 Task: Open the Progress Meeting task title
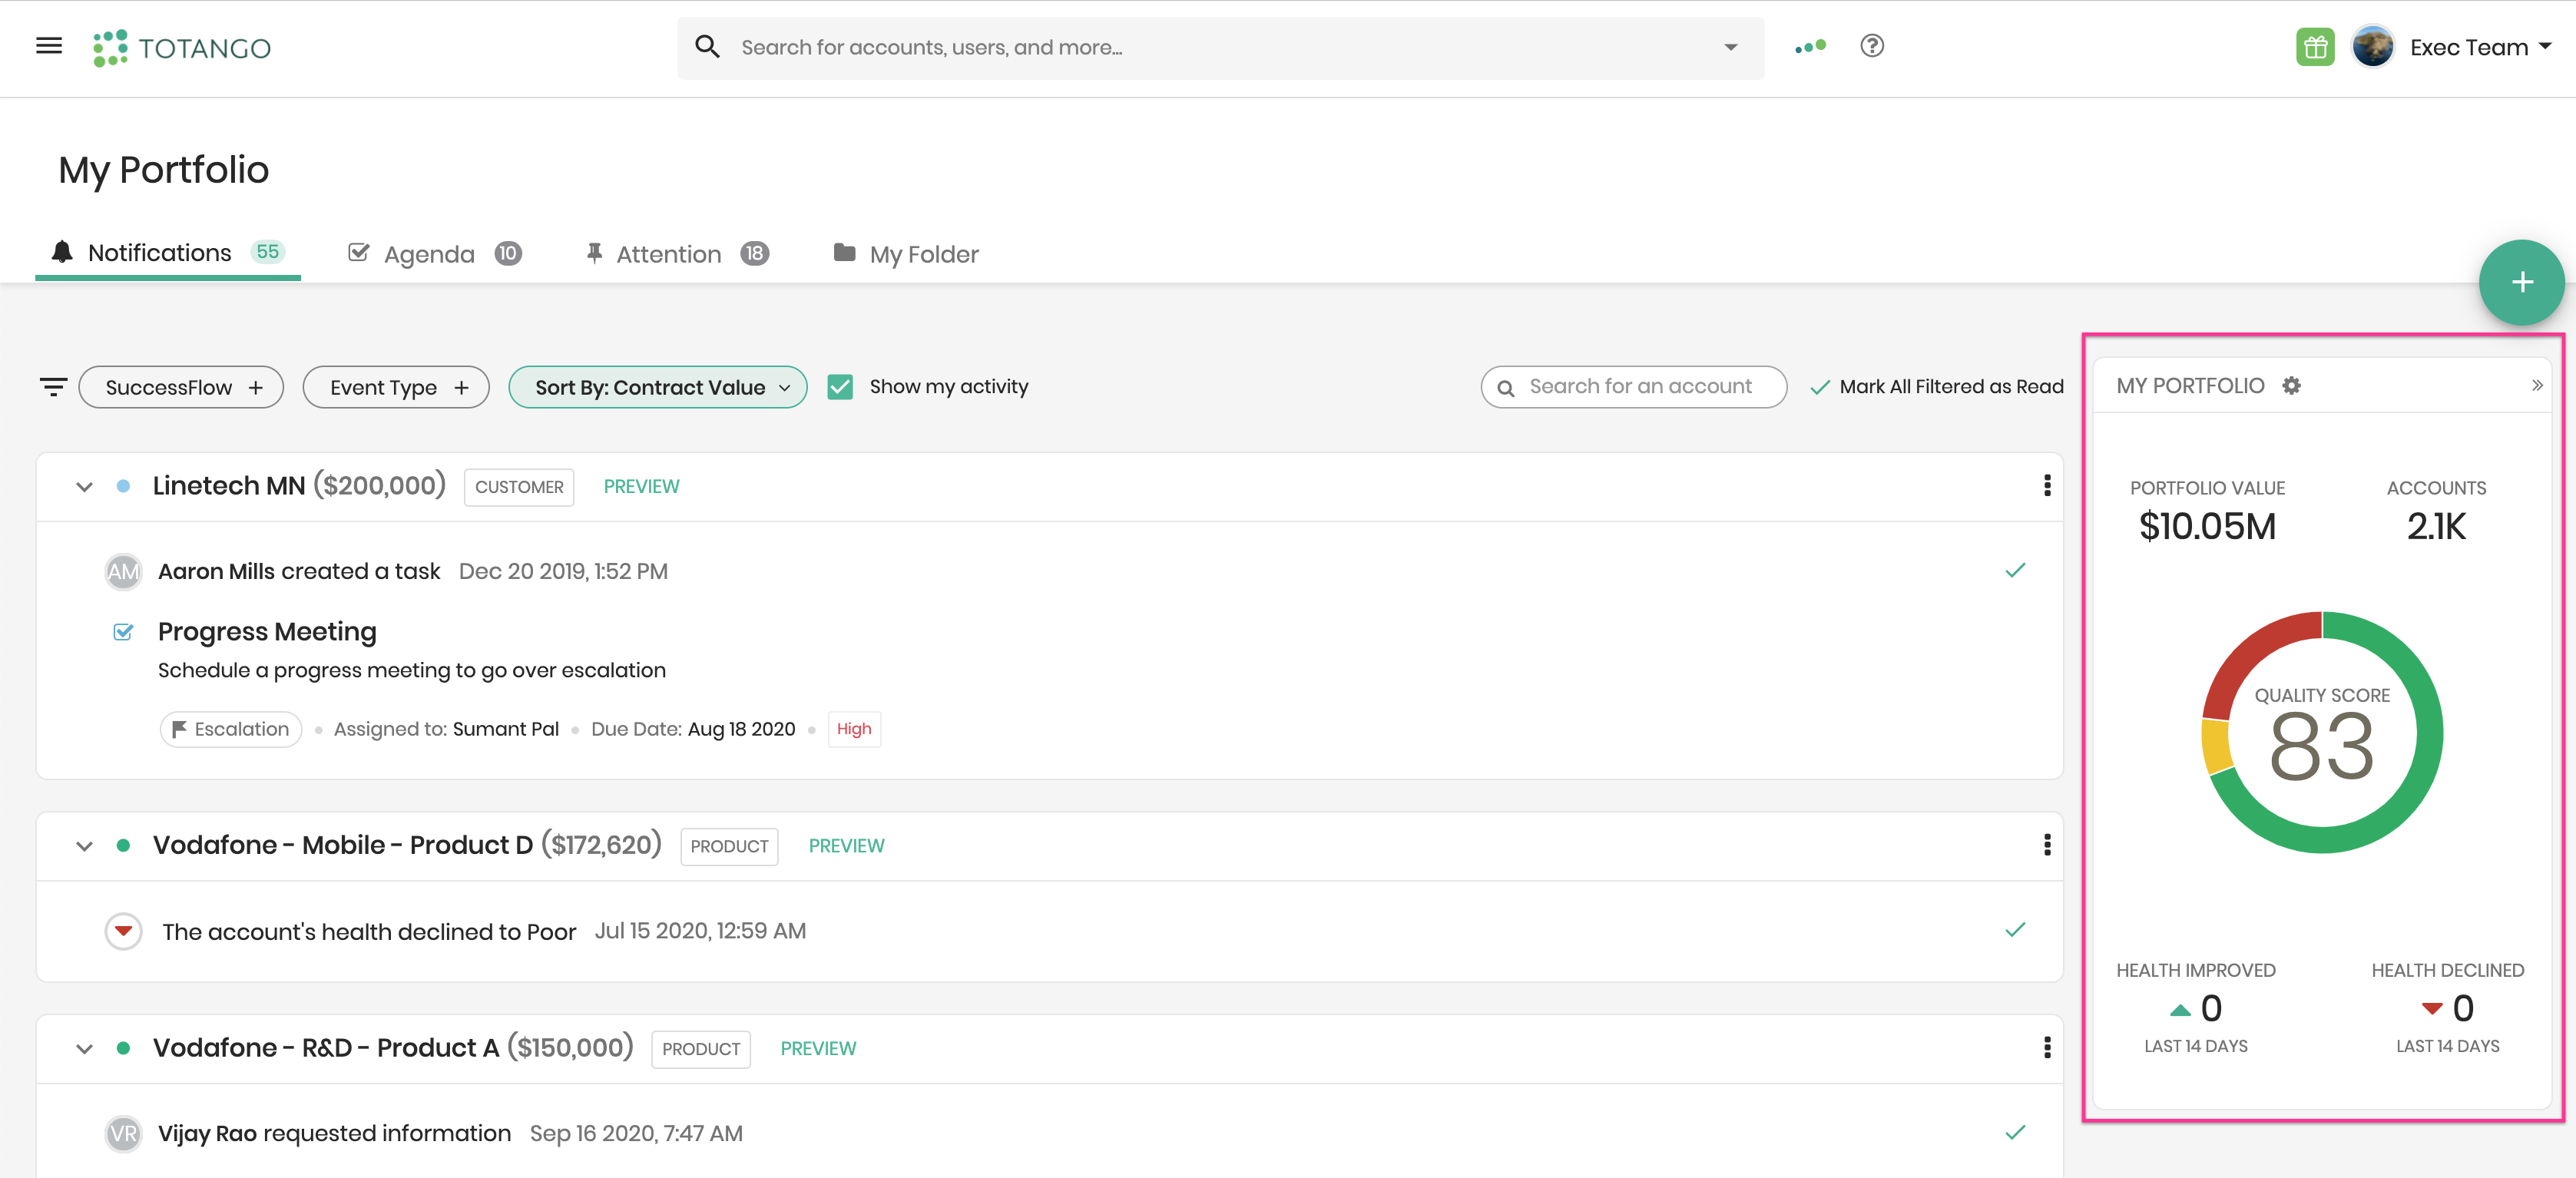(267, 632)
